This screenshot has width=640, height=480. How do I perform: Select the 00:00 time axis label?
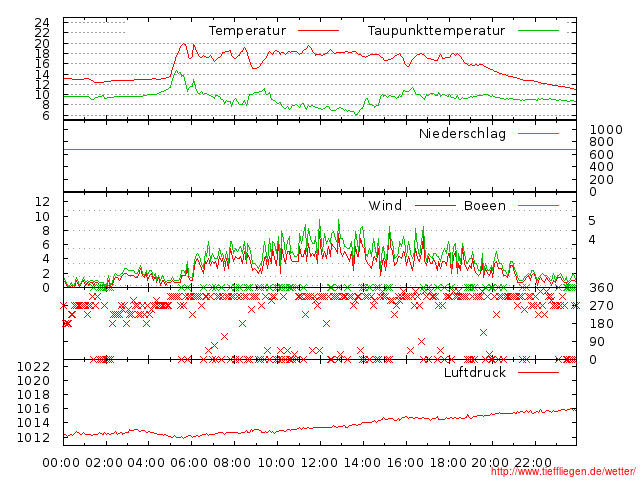61,463
